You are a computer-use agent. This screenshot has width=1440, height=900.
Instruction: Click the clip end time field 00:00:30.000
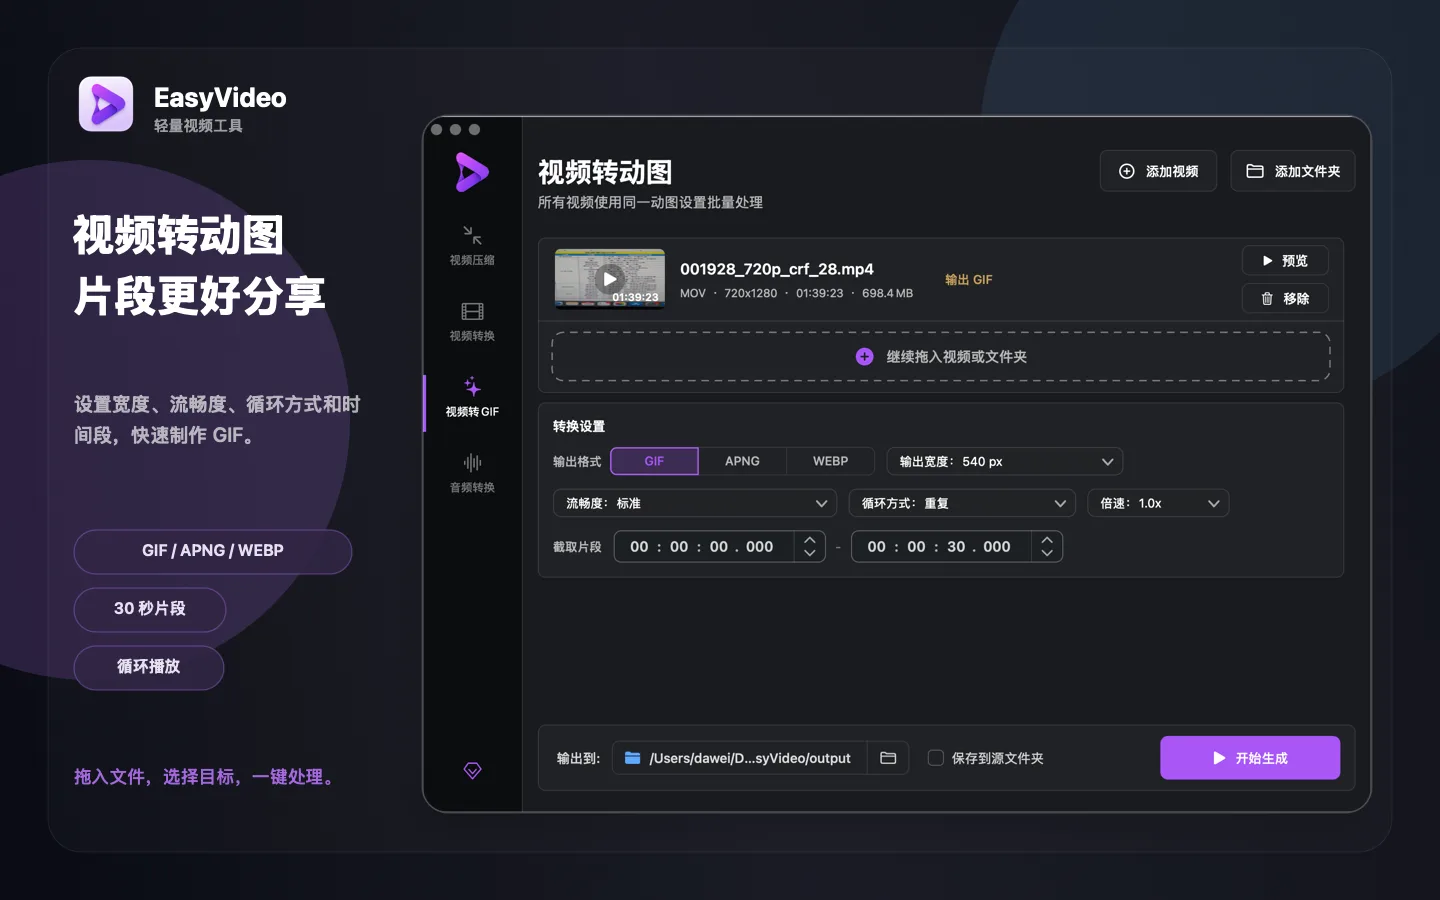point(941,546)
